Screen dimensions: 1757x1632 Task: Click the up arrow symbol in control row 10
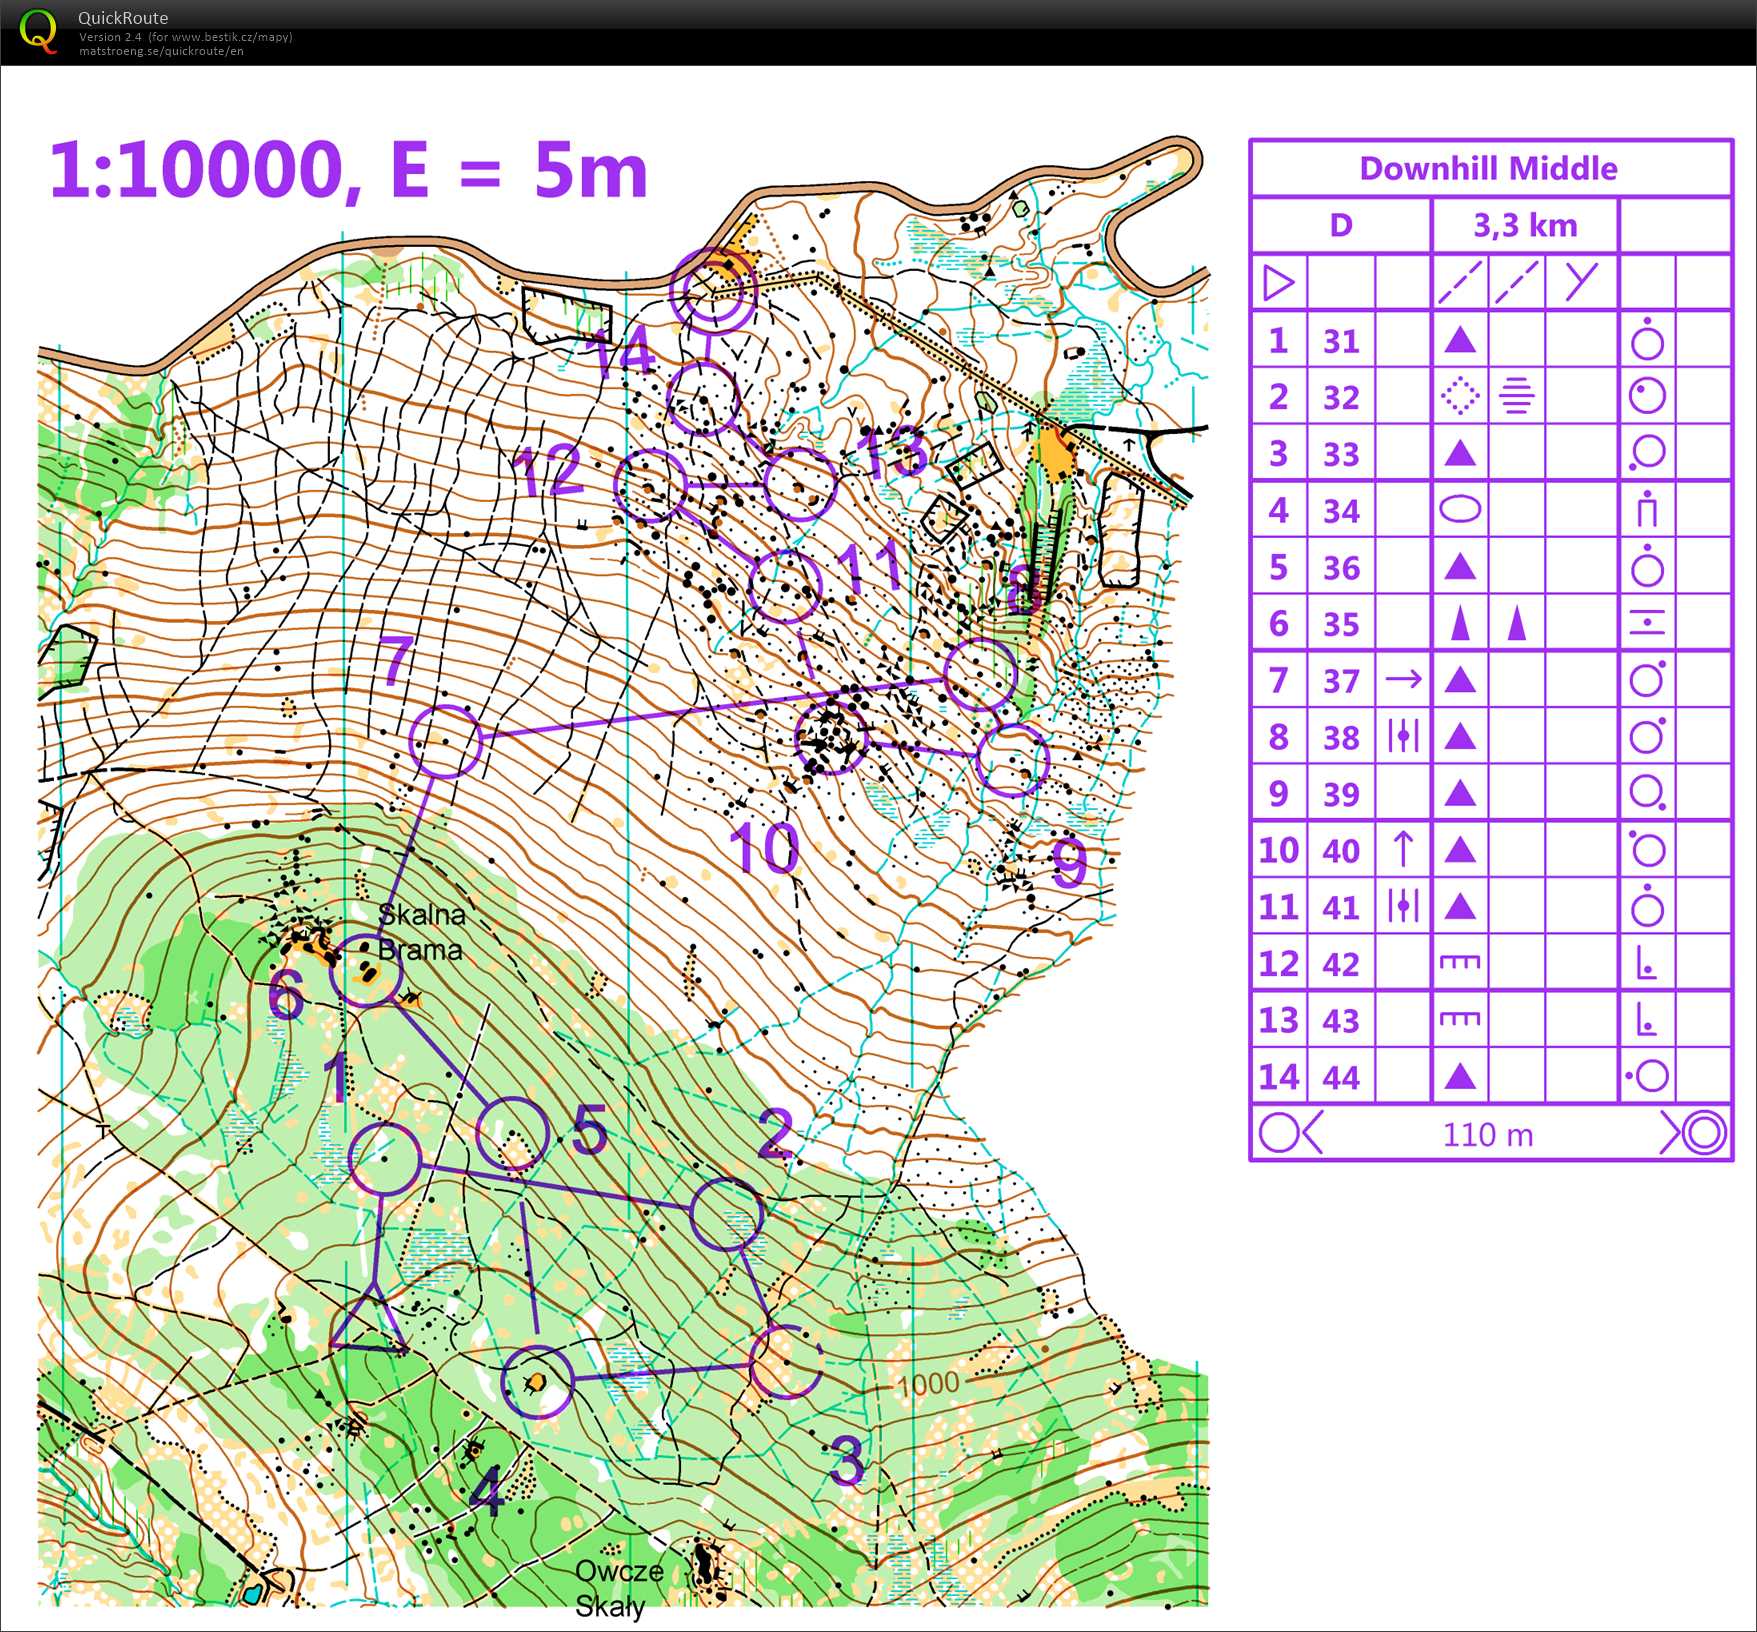pyautogui.click(x=1402, y=850)
